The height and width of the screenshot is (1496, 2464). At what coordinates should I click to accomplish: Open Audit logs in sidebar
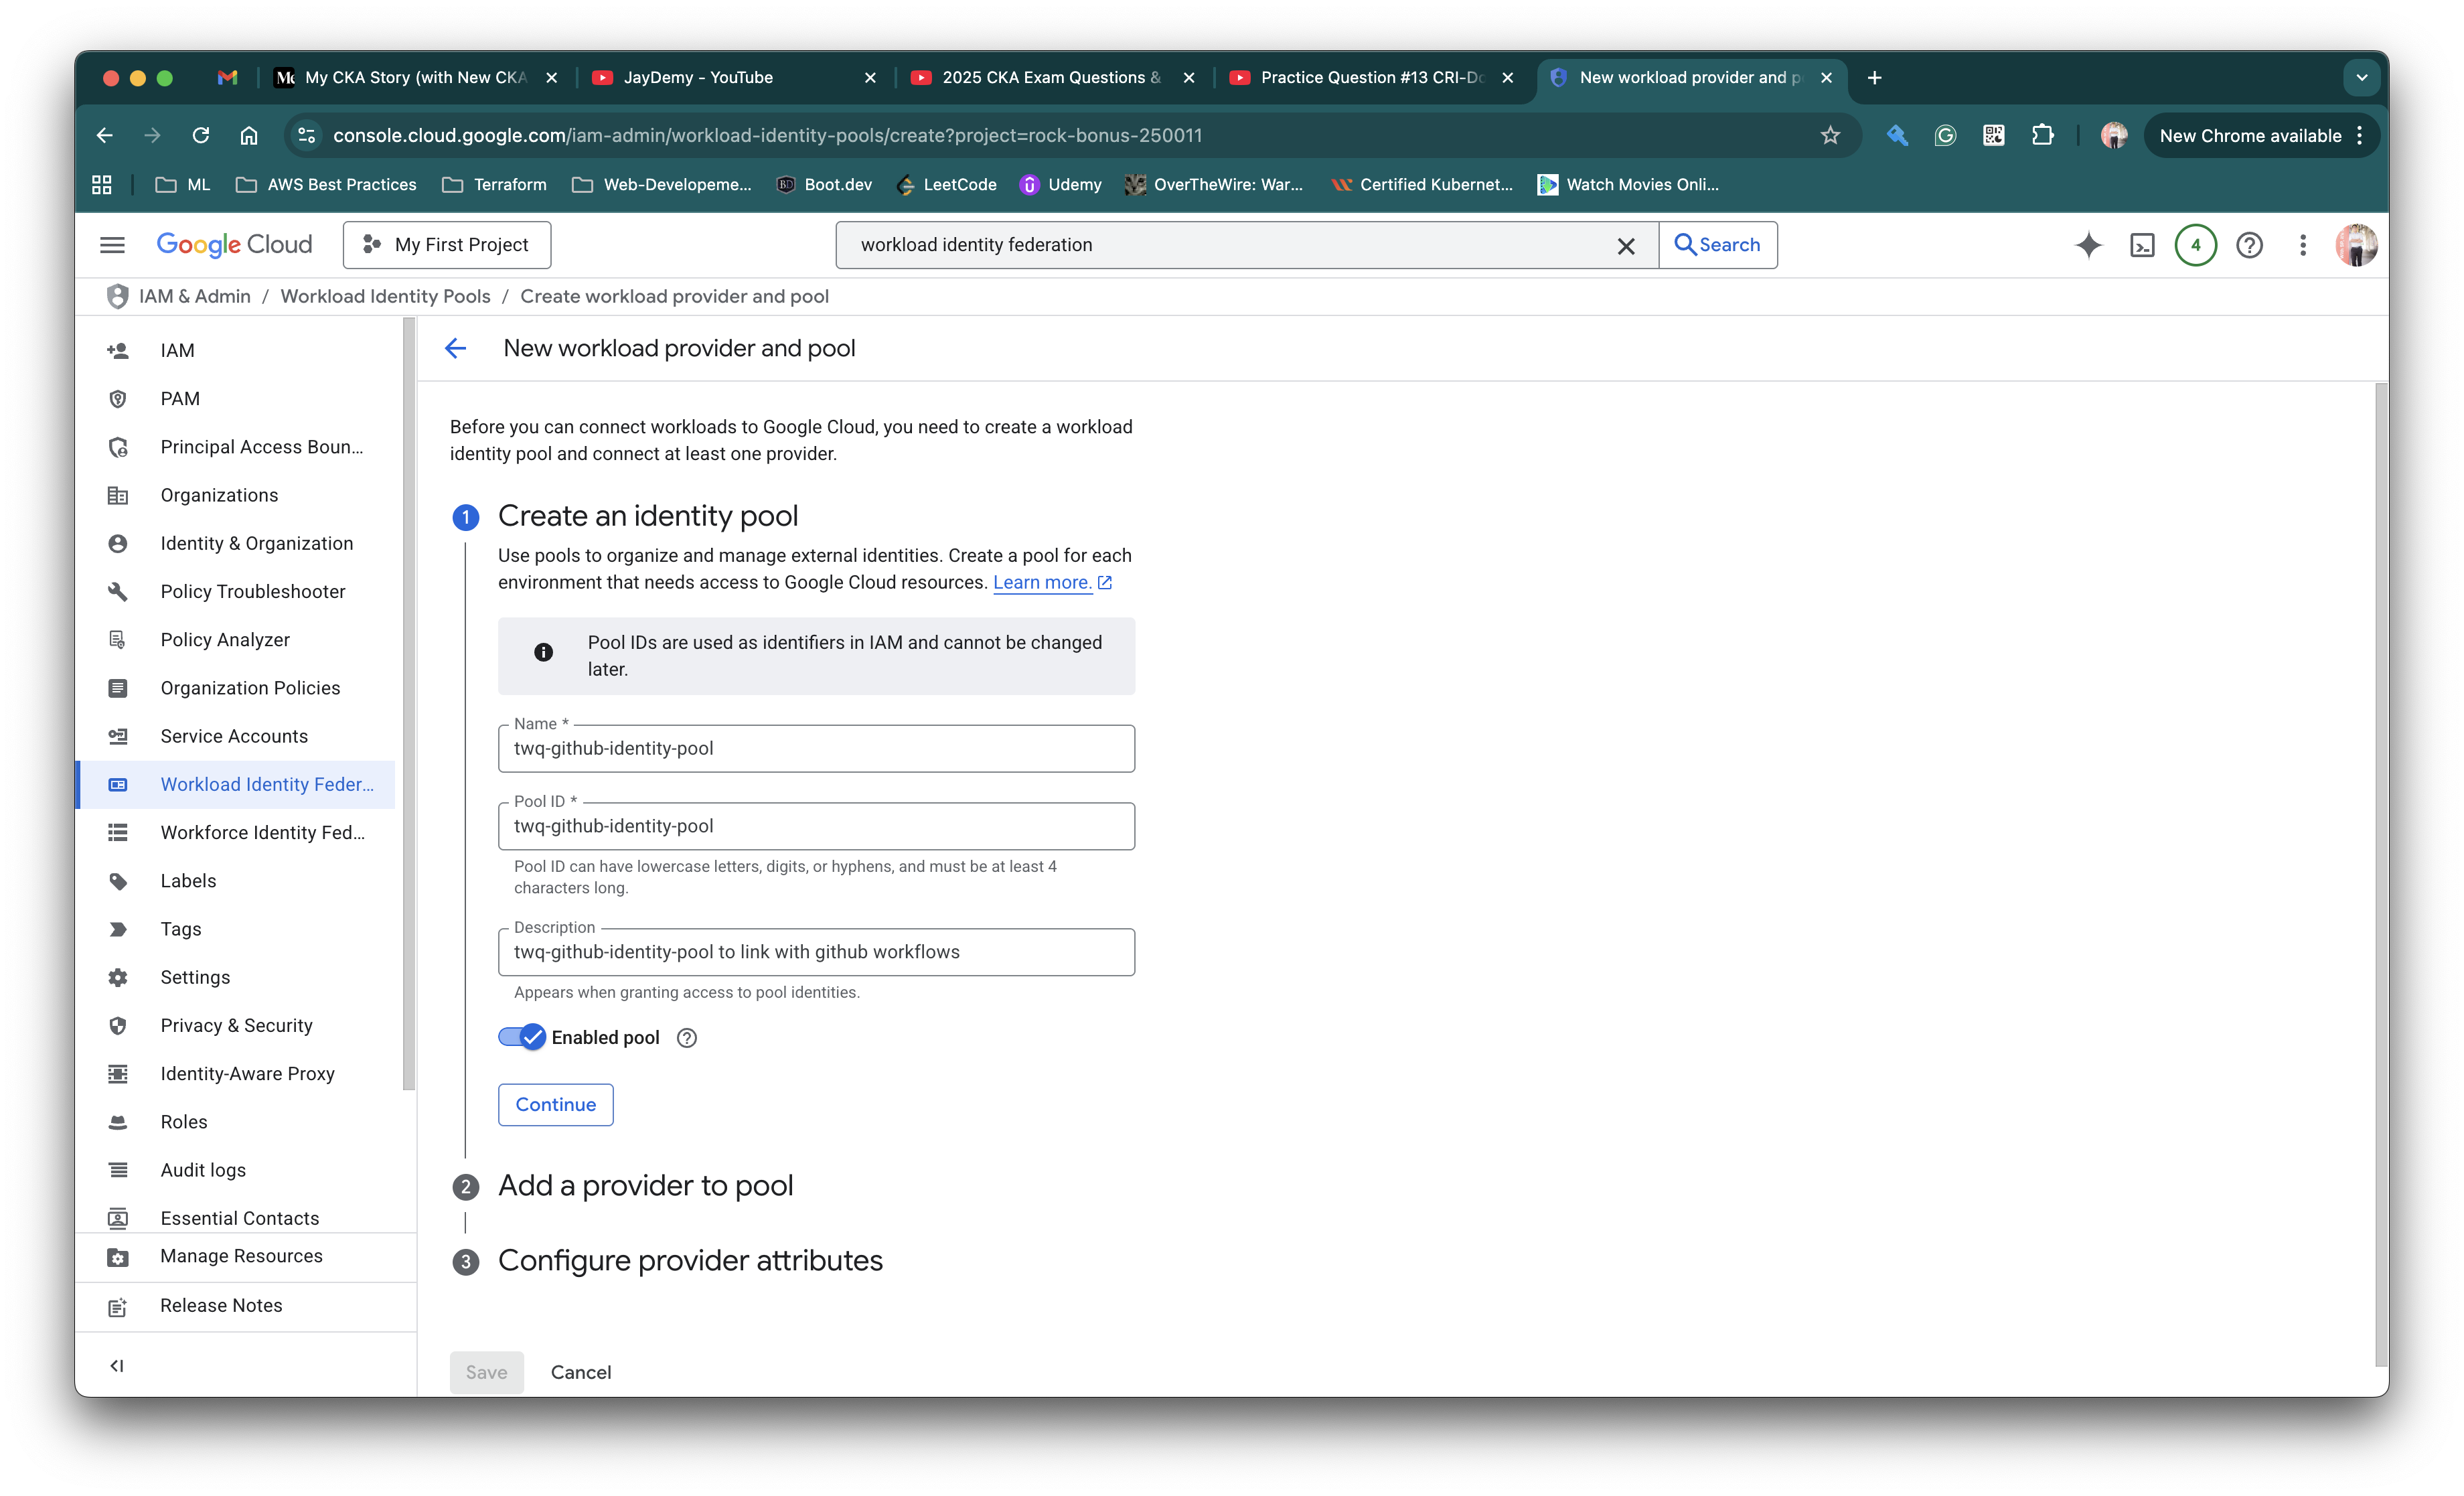236,1170
